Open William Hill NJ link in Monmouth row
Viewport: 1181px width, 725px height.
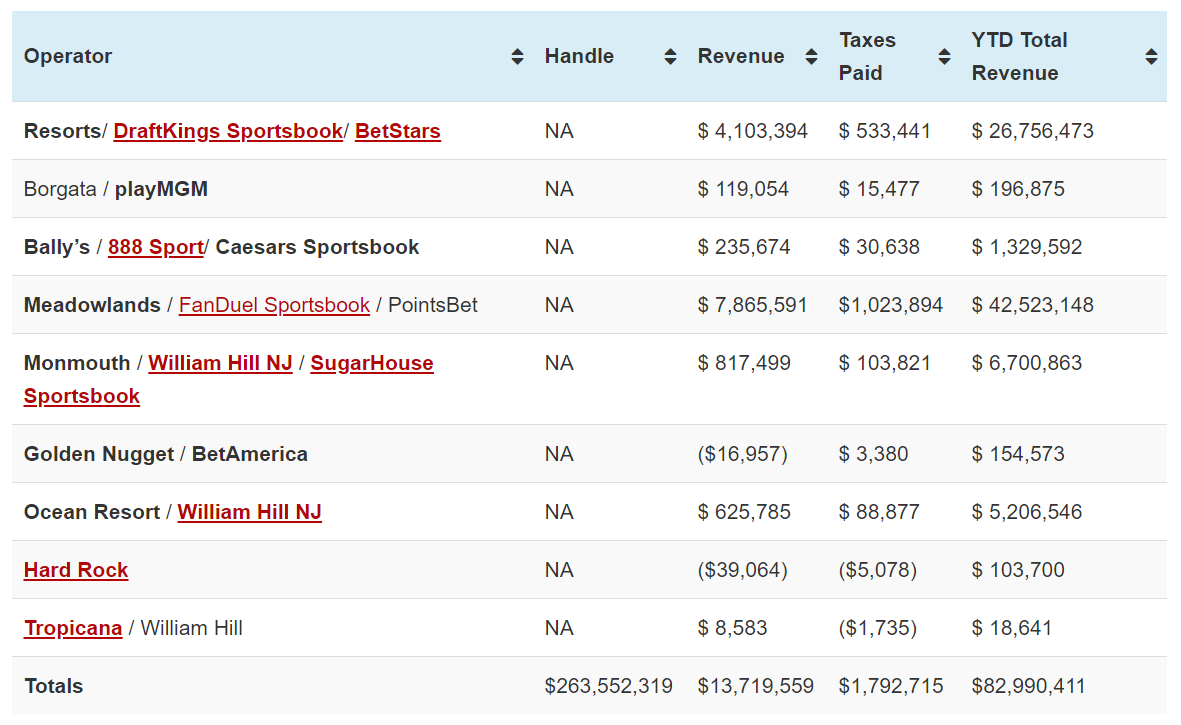point(220,363)
